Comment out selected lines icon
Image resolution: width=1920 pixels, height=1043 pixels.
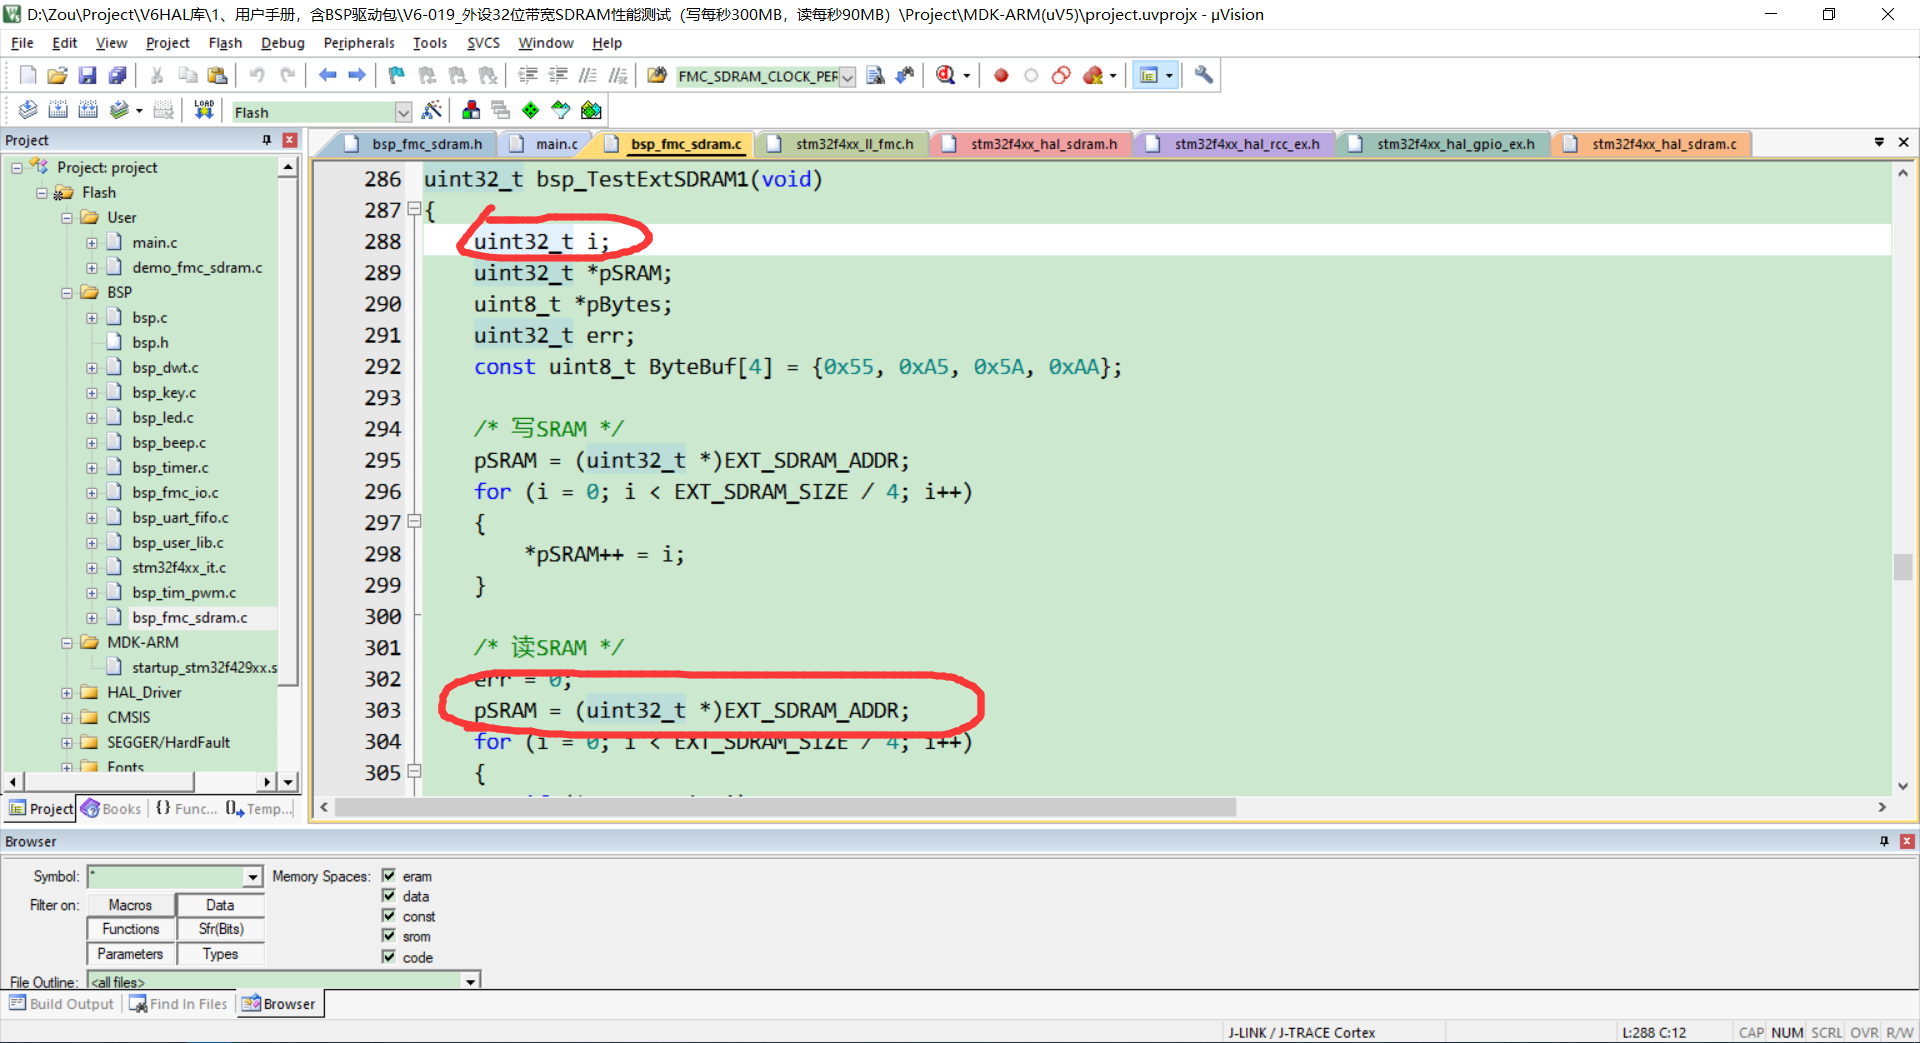click(588, 75)
